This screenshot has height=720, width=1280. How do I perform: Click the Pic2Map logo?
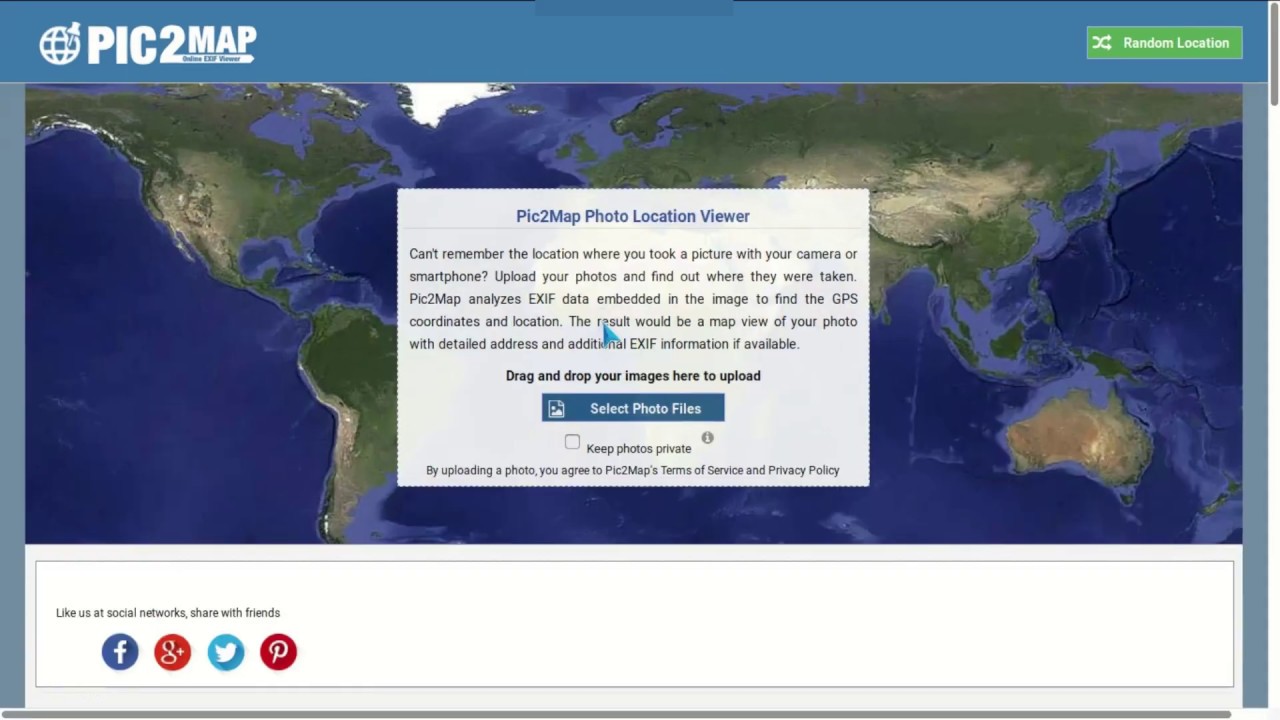(x=148, y=44)
